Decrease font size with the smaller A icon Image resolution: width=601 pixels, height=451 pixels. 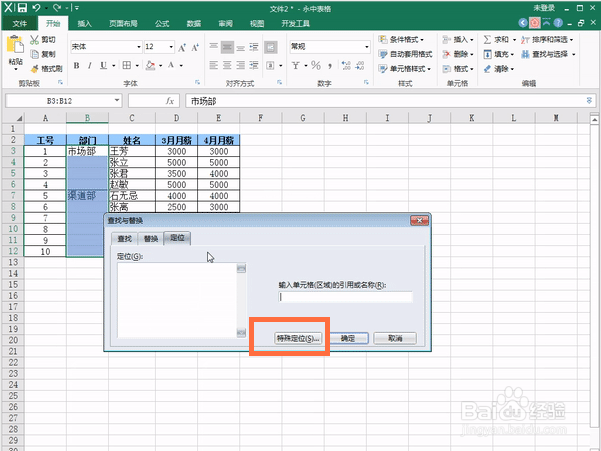[x=195, y=47]
